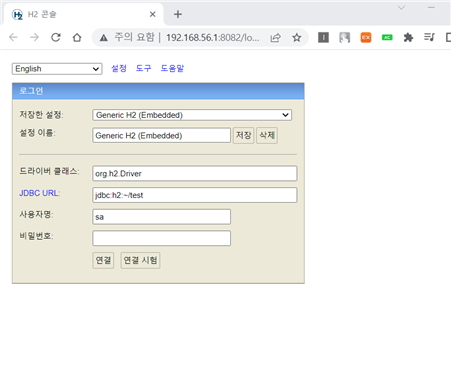Open a new browser tab
Viewport: 451px width, 371px height.
tap(178, 14)
